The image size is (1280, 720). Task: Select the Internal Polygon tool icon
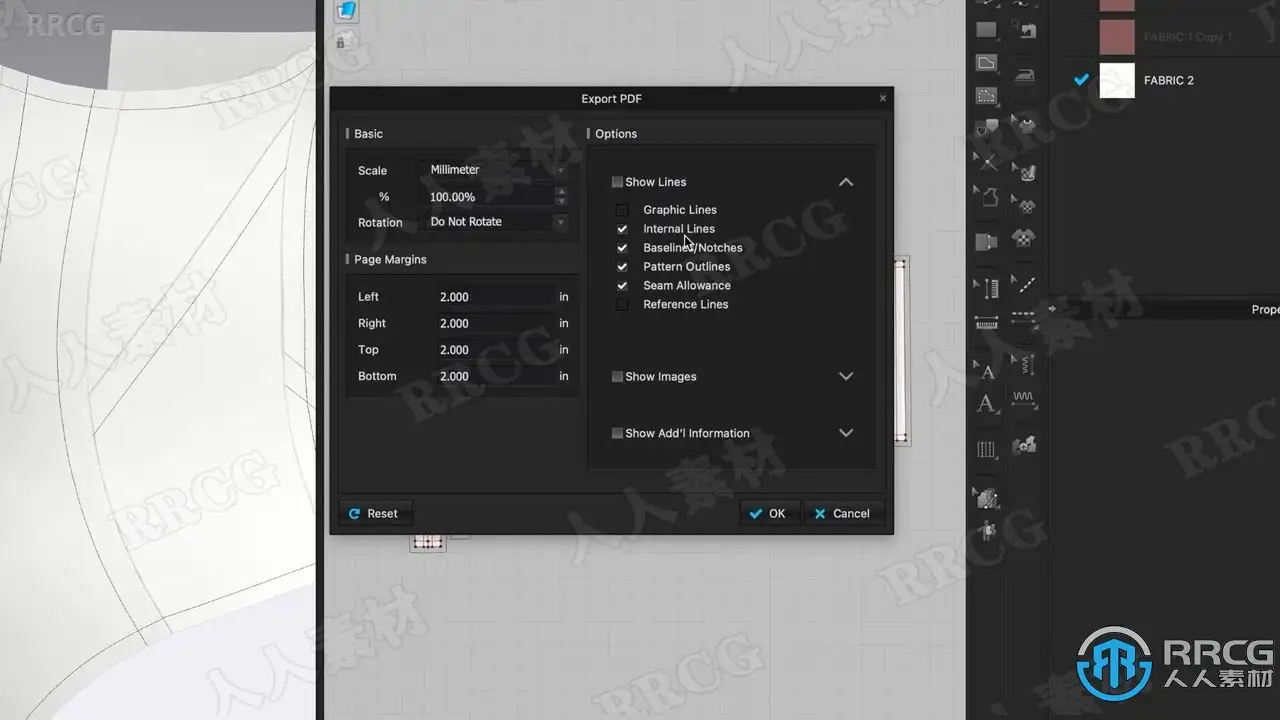987,63
